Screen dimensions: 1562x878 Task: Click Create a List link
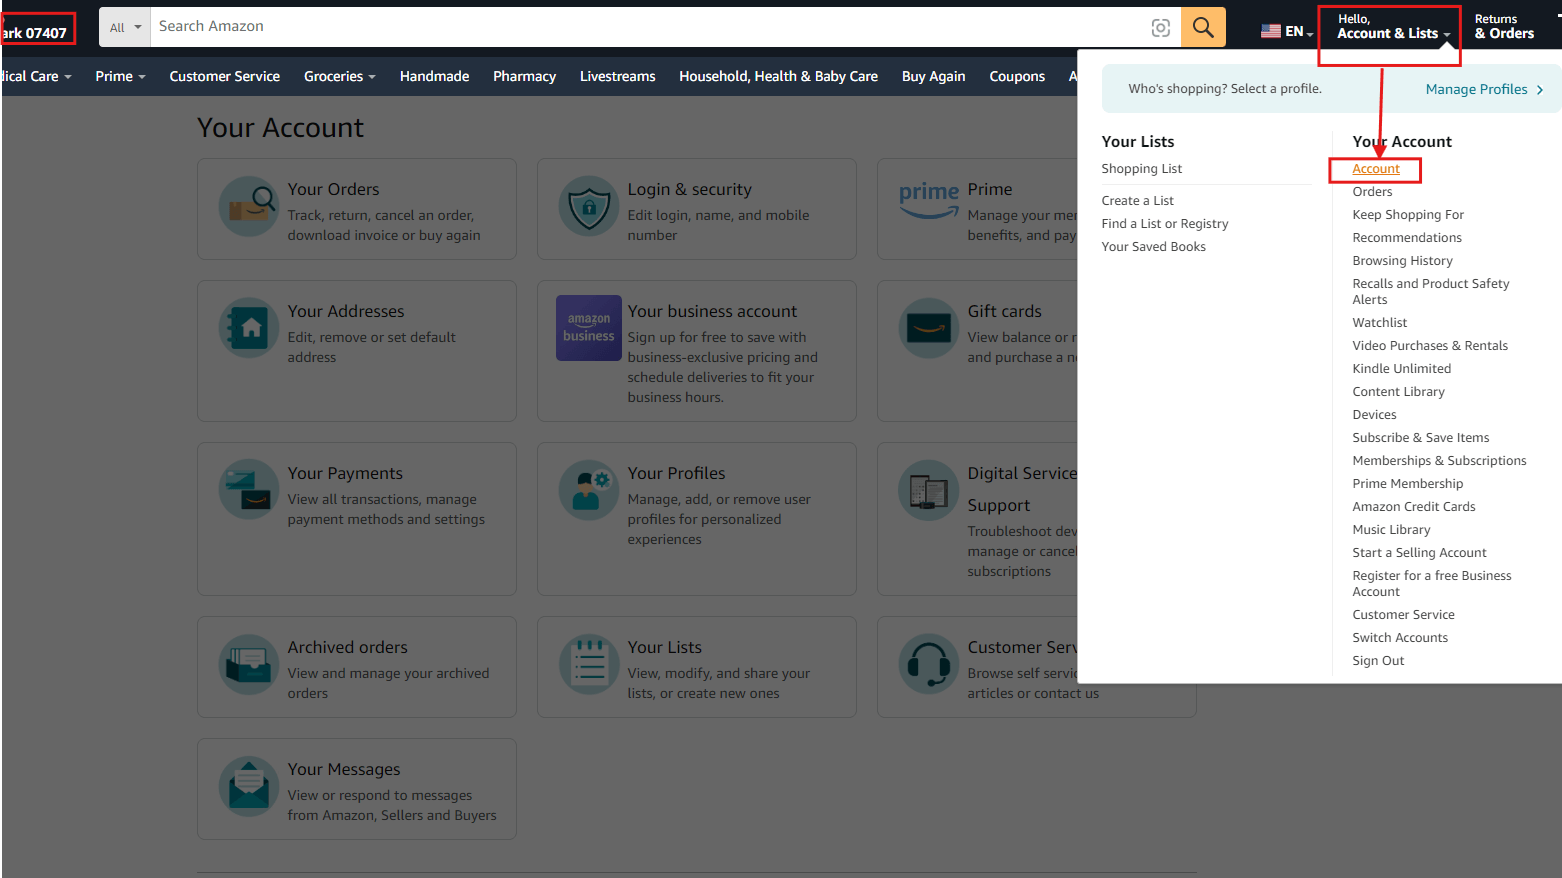pos(1137,201)
